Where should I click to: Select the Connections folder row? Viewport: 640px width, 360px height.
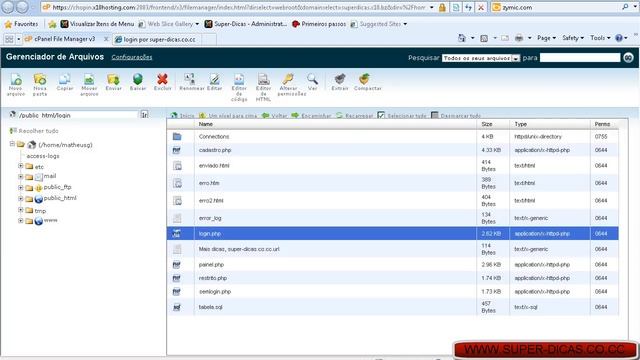click(393, 136)
